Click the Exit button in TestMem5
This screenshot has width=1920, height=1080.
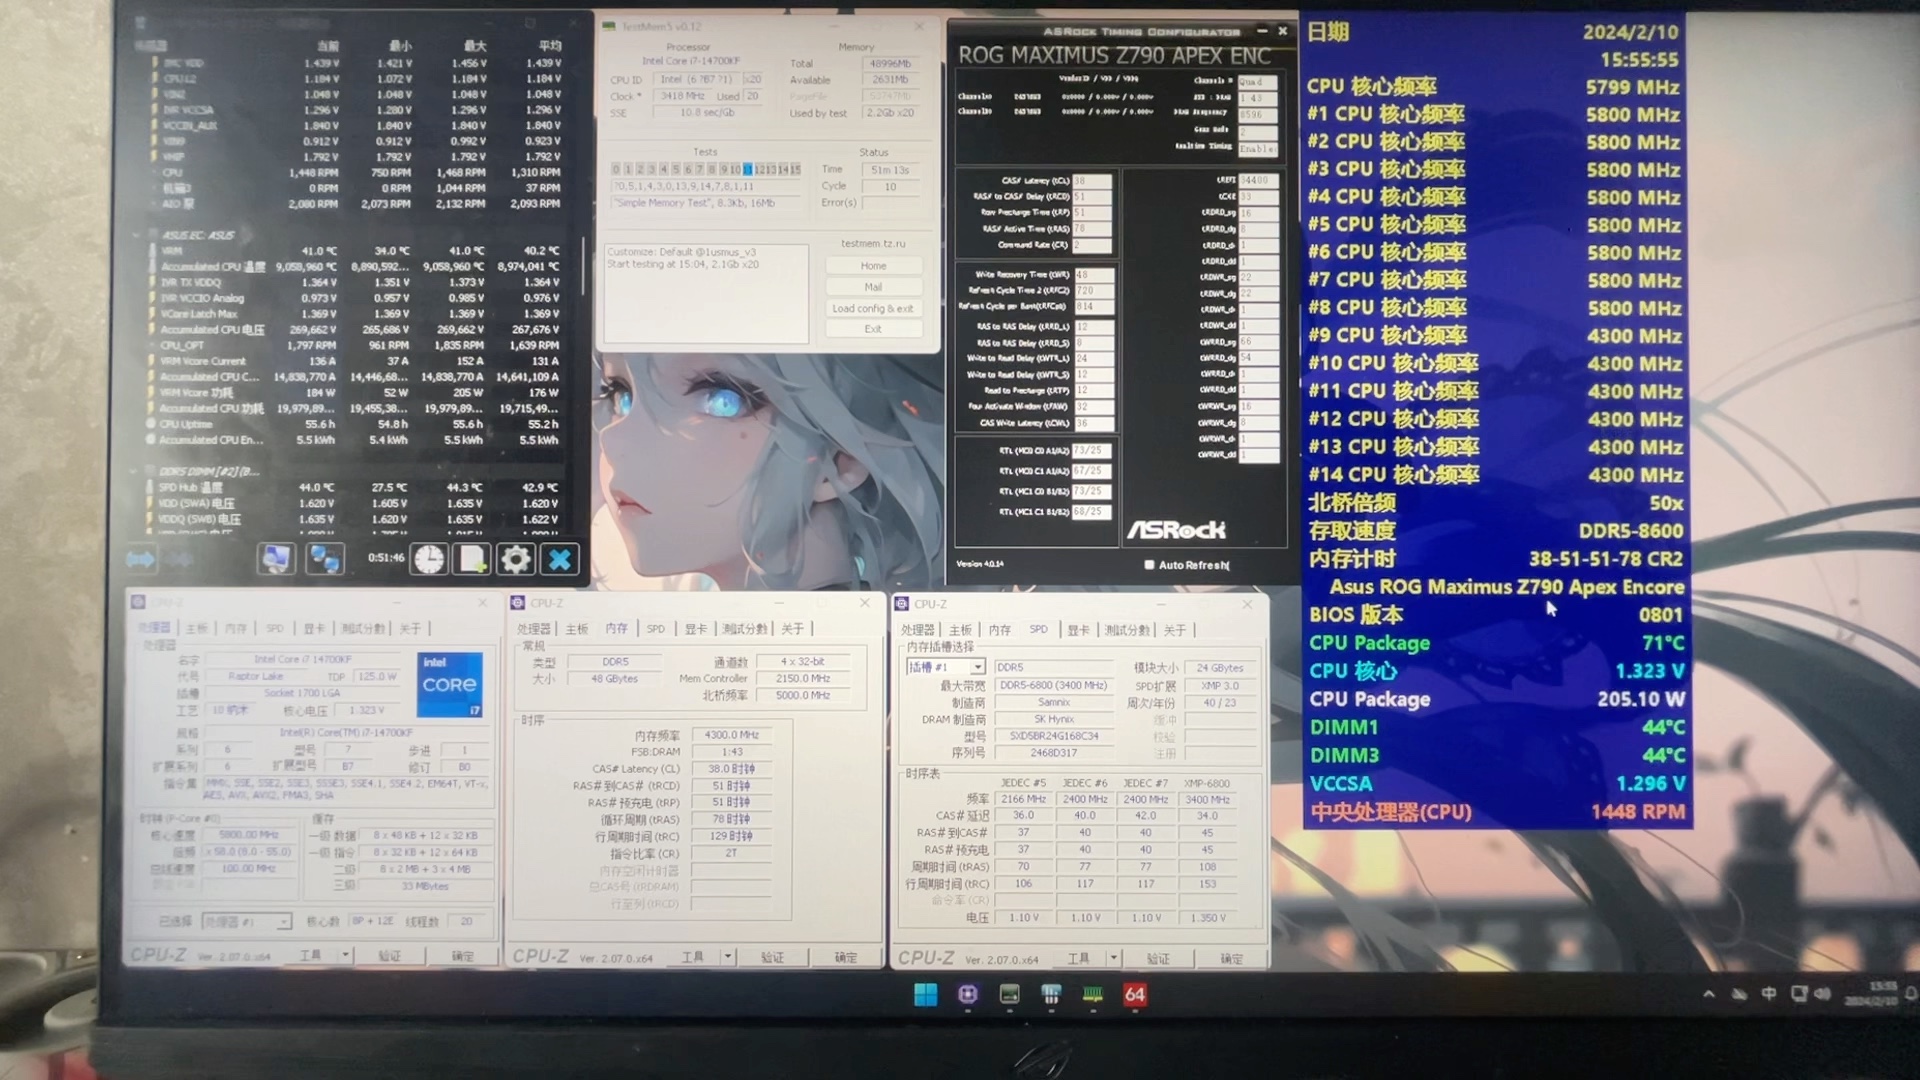click(873, 329)
